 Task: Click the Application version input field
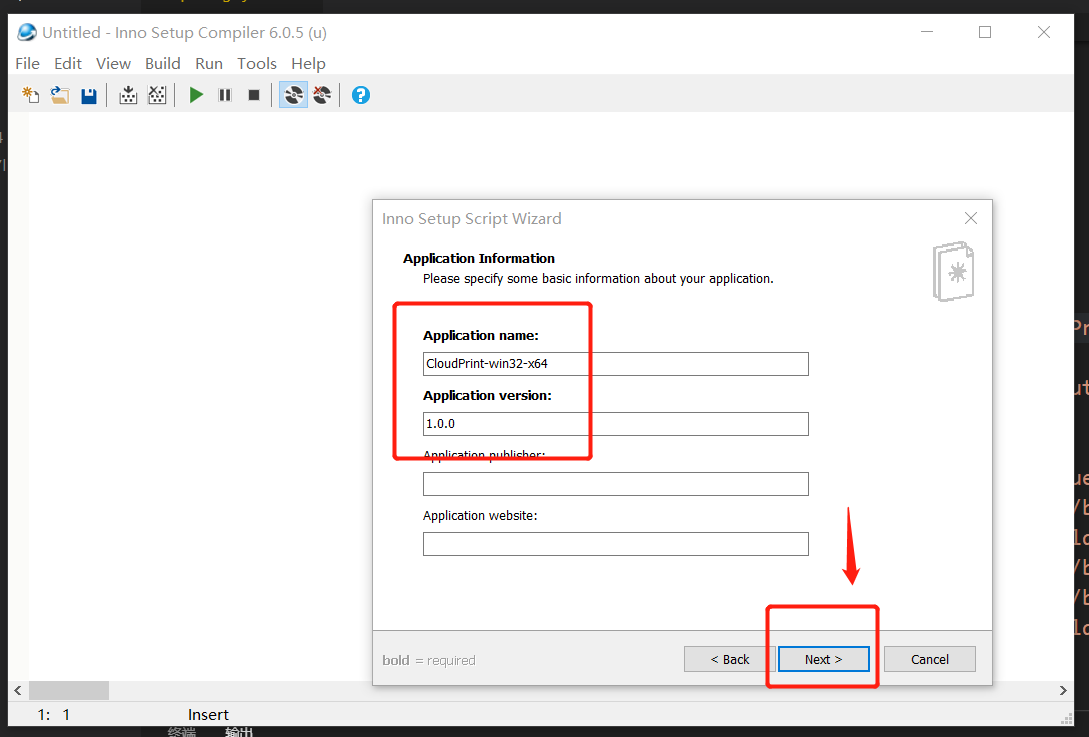point(615,424)
